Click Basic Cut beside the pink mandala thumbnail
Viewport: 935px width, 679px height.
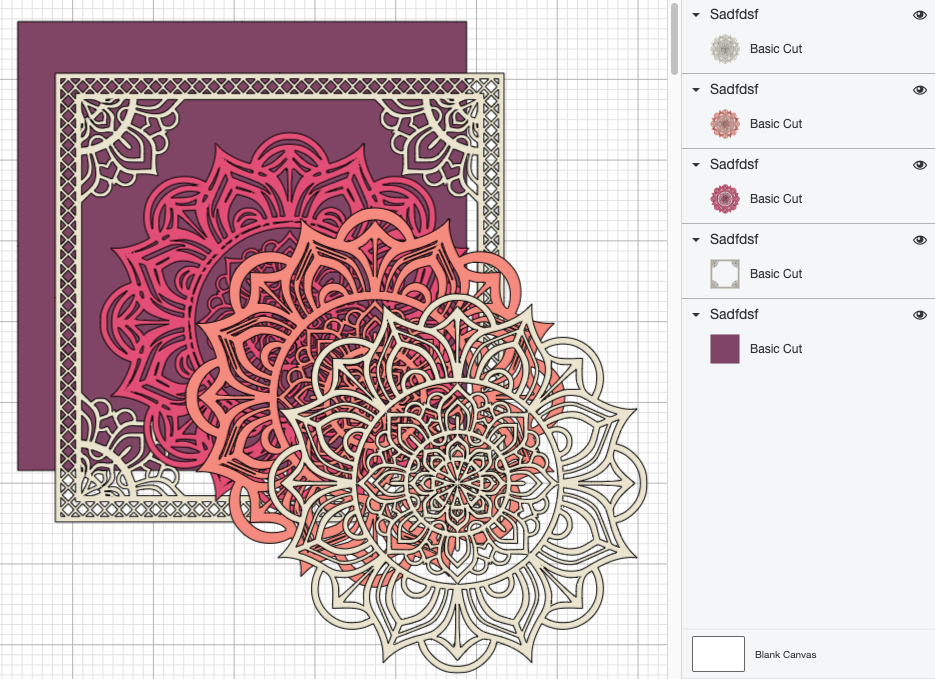(x=776, y=199)
